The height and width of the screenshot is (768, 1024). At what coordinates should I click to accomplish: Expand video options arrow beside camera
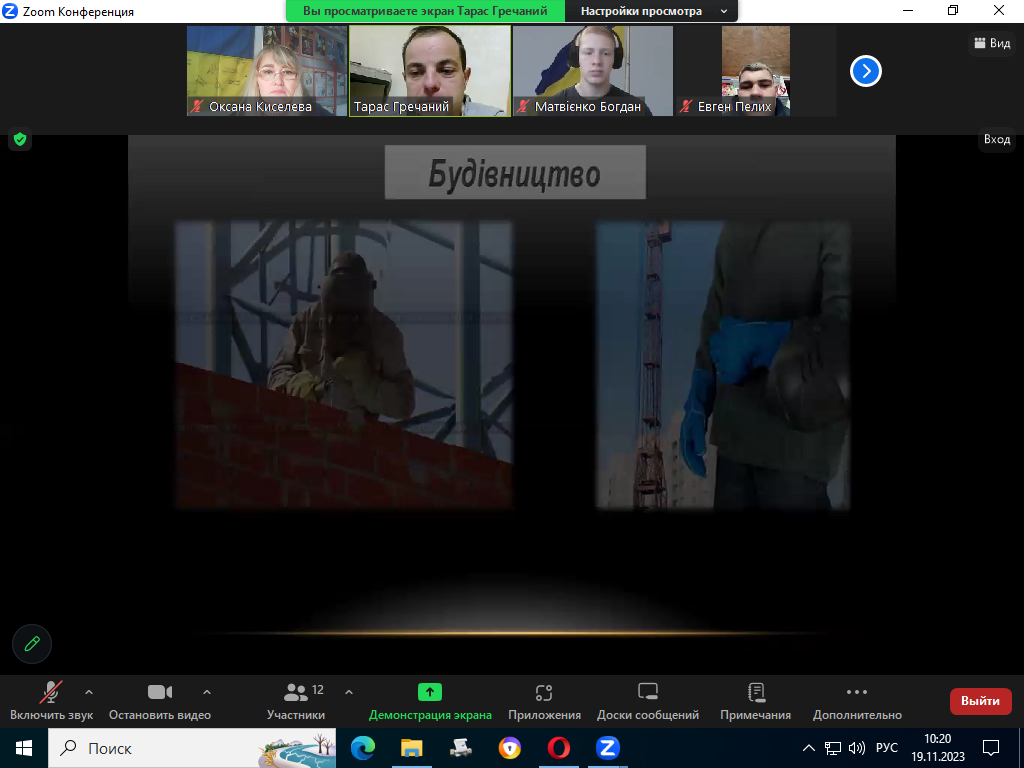pyautogui.click(x=206, y=692)
